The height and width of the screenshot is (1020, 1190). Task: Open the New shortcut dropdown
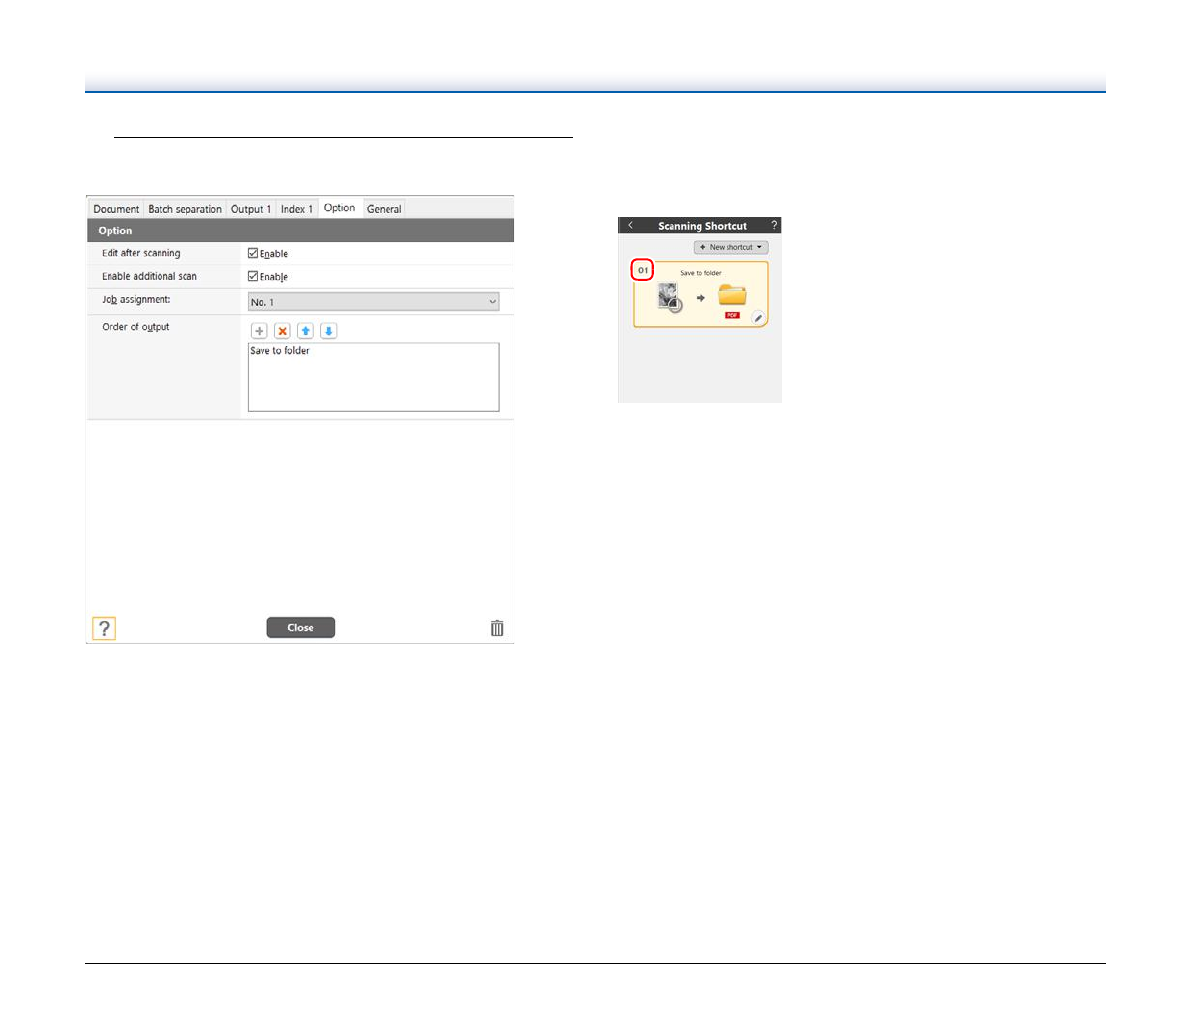(x=731, y=247)
